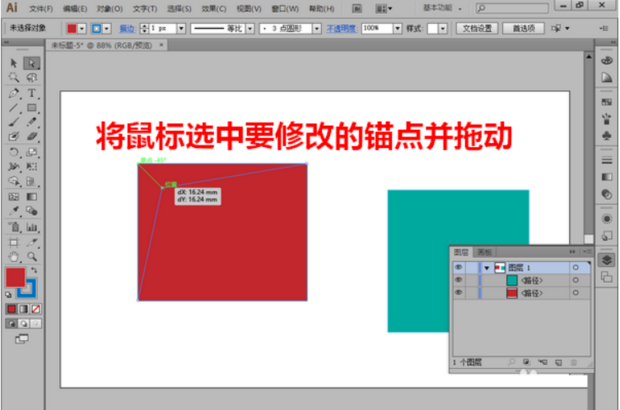Close the 未标题-5 document tab

pyautogui.click(x=161, y=45)
